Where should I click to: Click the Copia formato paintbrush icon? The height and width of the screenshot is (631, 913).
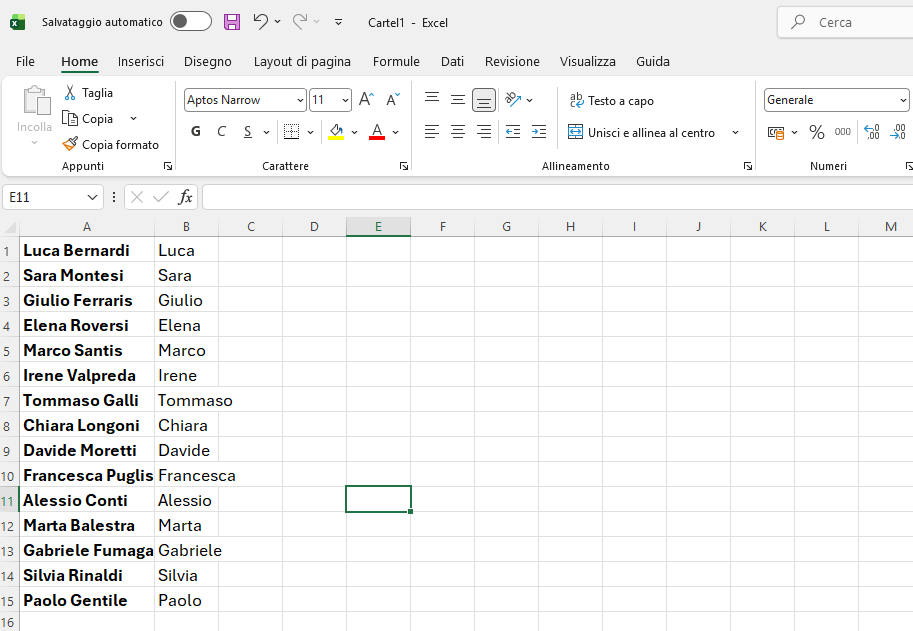70,145
